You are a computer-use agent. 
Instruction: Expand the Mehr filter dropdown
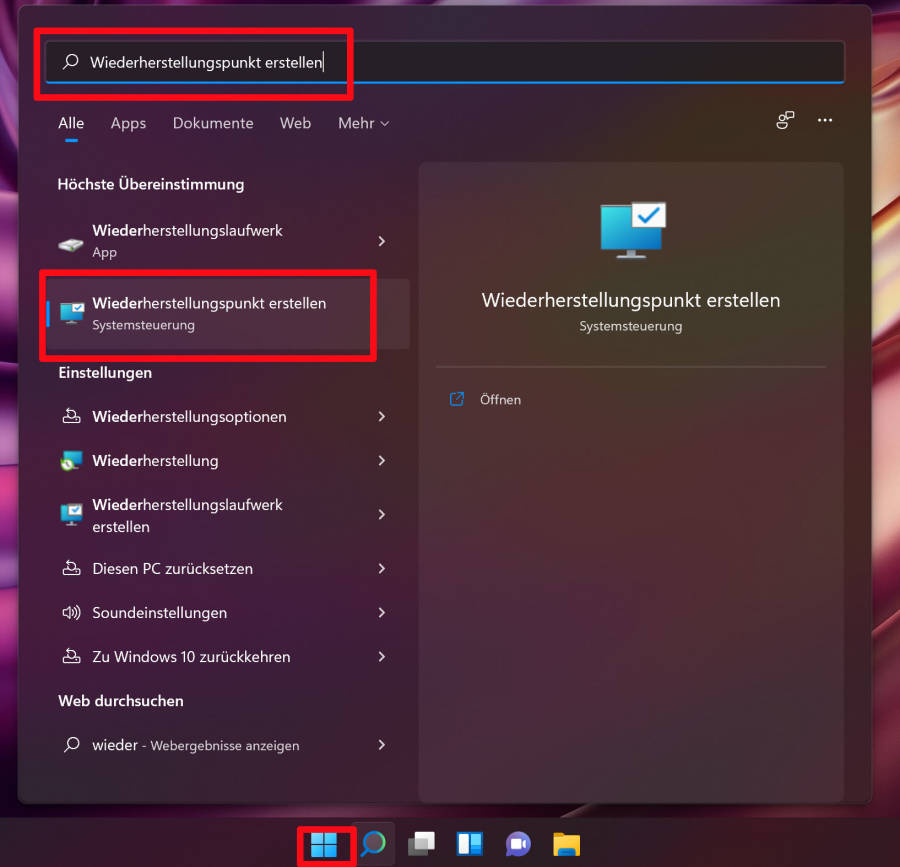tap(363, 123)
